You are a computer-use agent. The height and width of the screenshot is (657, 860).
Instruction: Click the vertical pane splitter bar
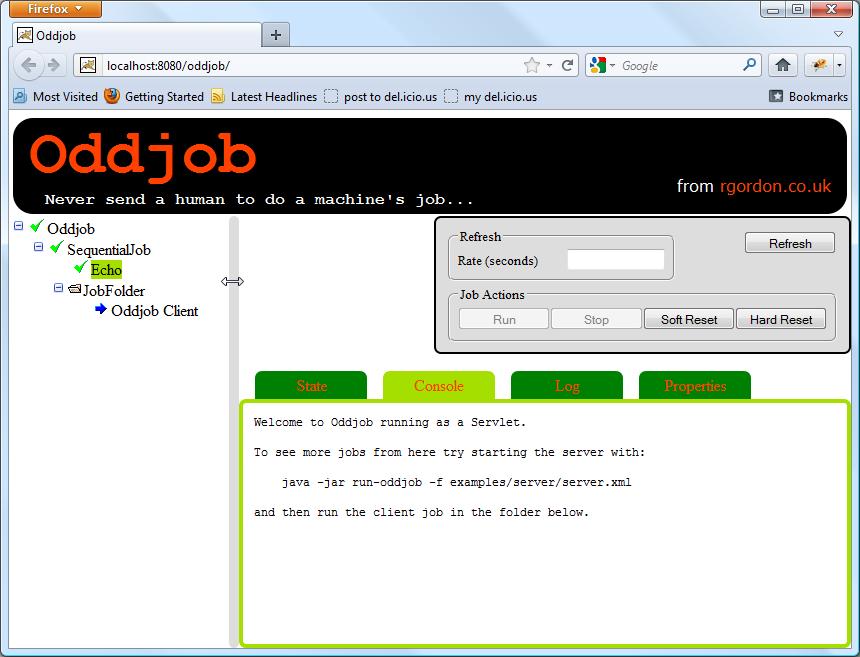[x=234, y=432]
